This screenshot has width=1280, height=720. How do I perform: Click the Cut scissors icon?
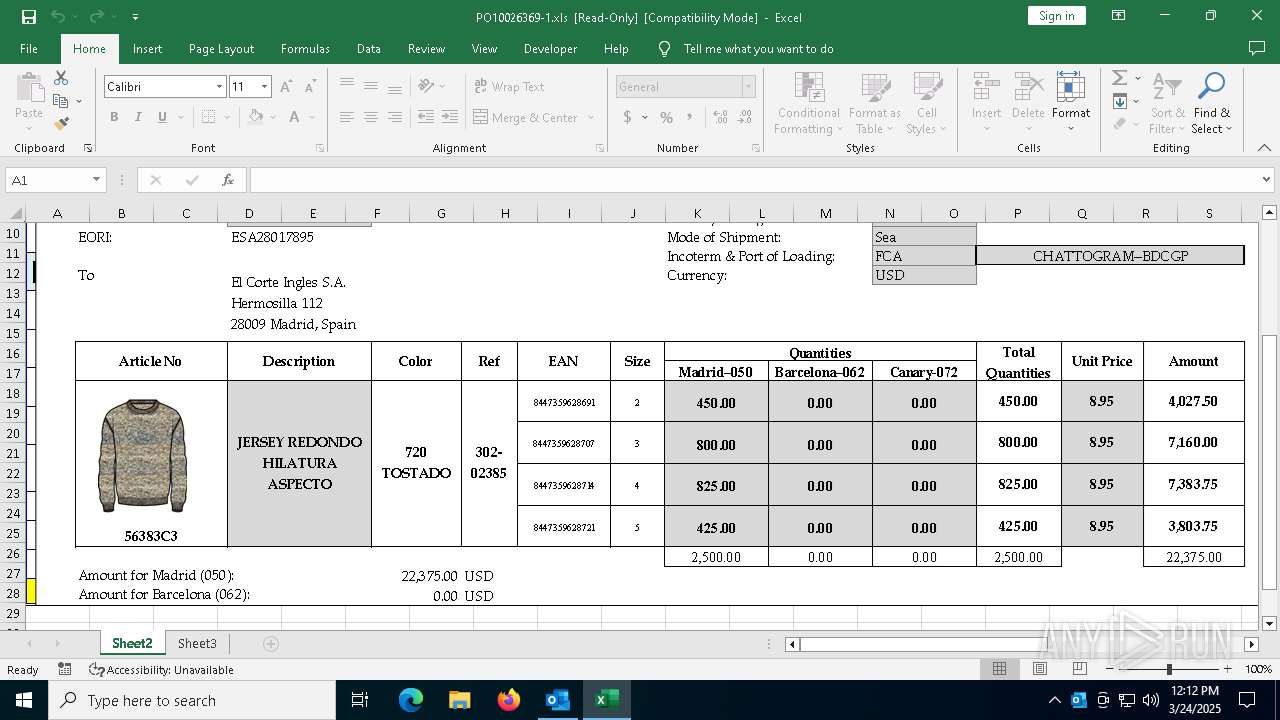point(61,78)
